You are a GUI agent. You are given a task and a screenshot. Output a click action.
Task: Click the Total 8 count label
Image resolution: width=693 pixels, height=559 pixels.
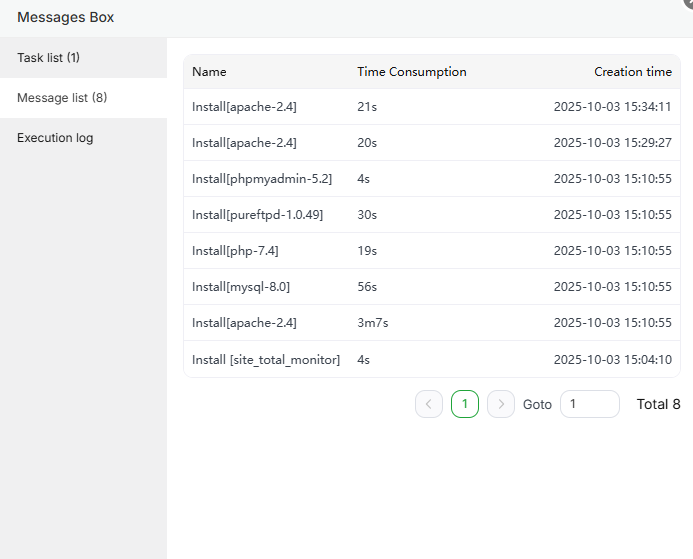(x=658, y=404)
